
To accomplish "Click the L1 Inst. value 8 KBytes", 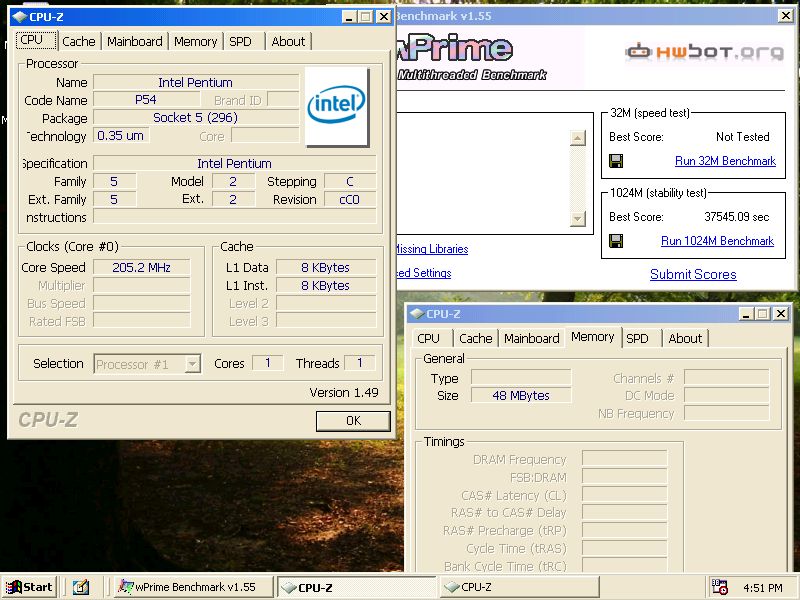I will tap(326, 285).
